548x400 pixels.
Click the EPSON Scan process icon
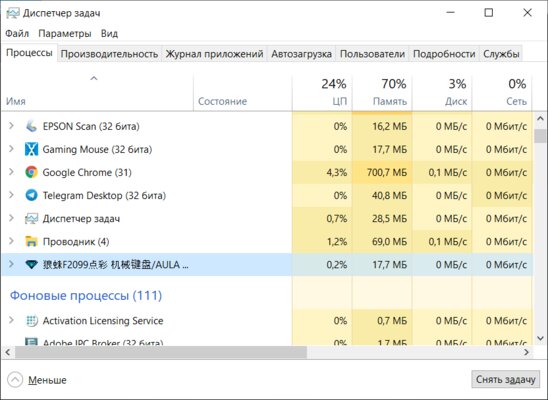click(31, 126)
